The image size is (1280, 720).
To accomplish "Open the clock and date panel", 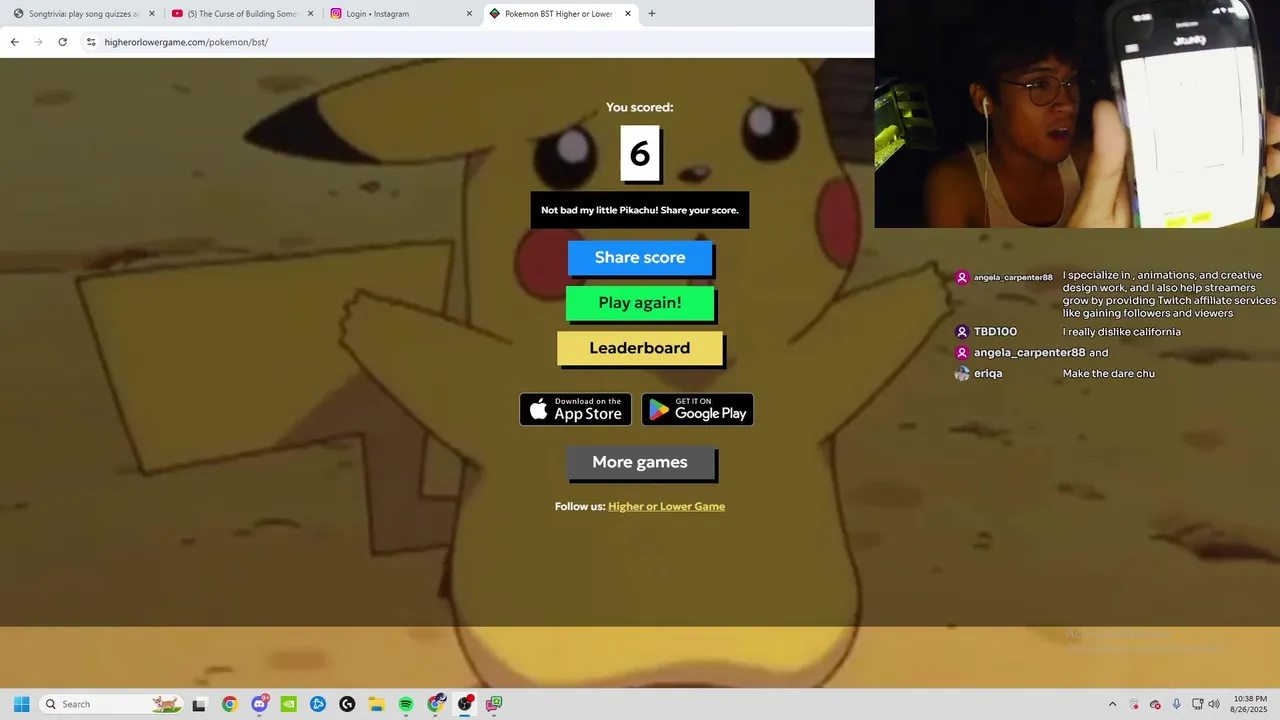I will click(x=1250, y=704).
